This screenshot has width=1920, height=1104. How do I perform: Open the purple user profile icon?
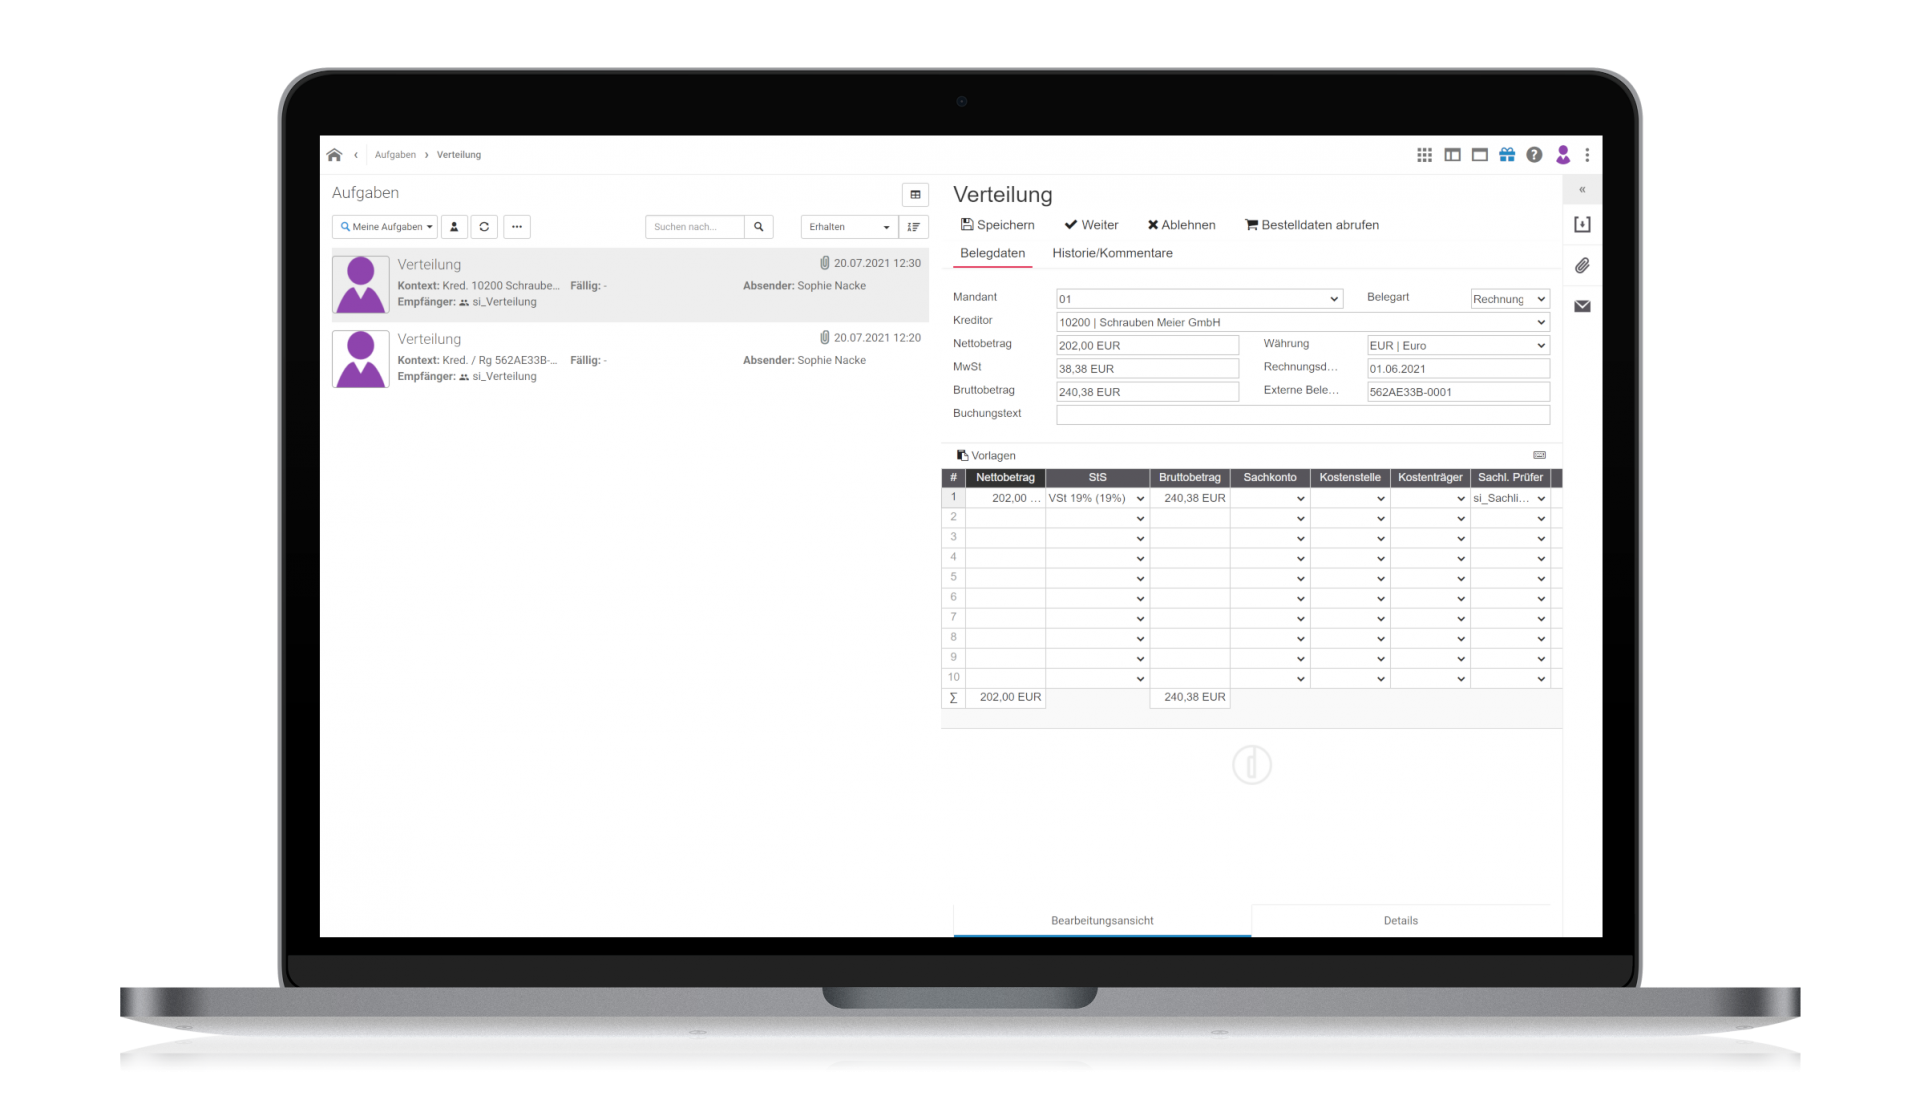[1562, 155]
